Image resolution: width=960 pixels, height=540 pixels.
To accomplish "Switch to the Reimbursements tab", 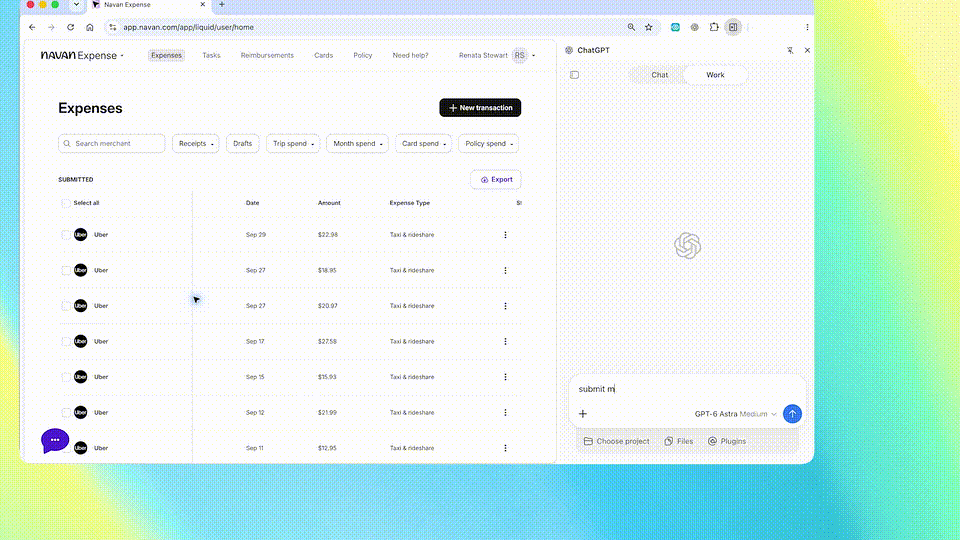I will point(267,55).
